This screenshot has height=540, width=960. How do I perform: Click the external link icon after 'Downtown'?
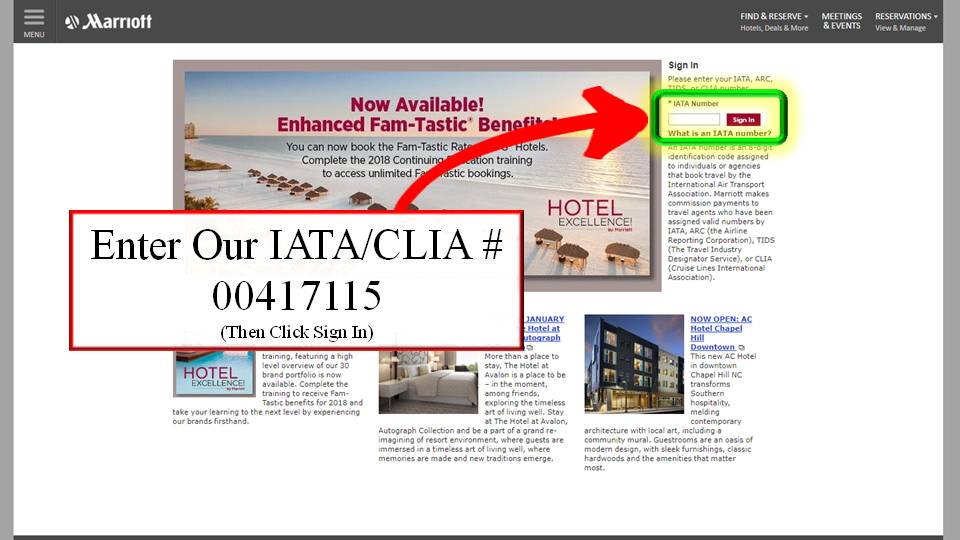tap(742, 348)
